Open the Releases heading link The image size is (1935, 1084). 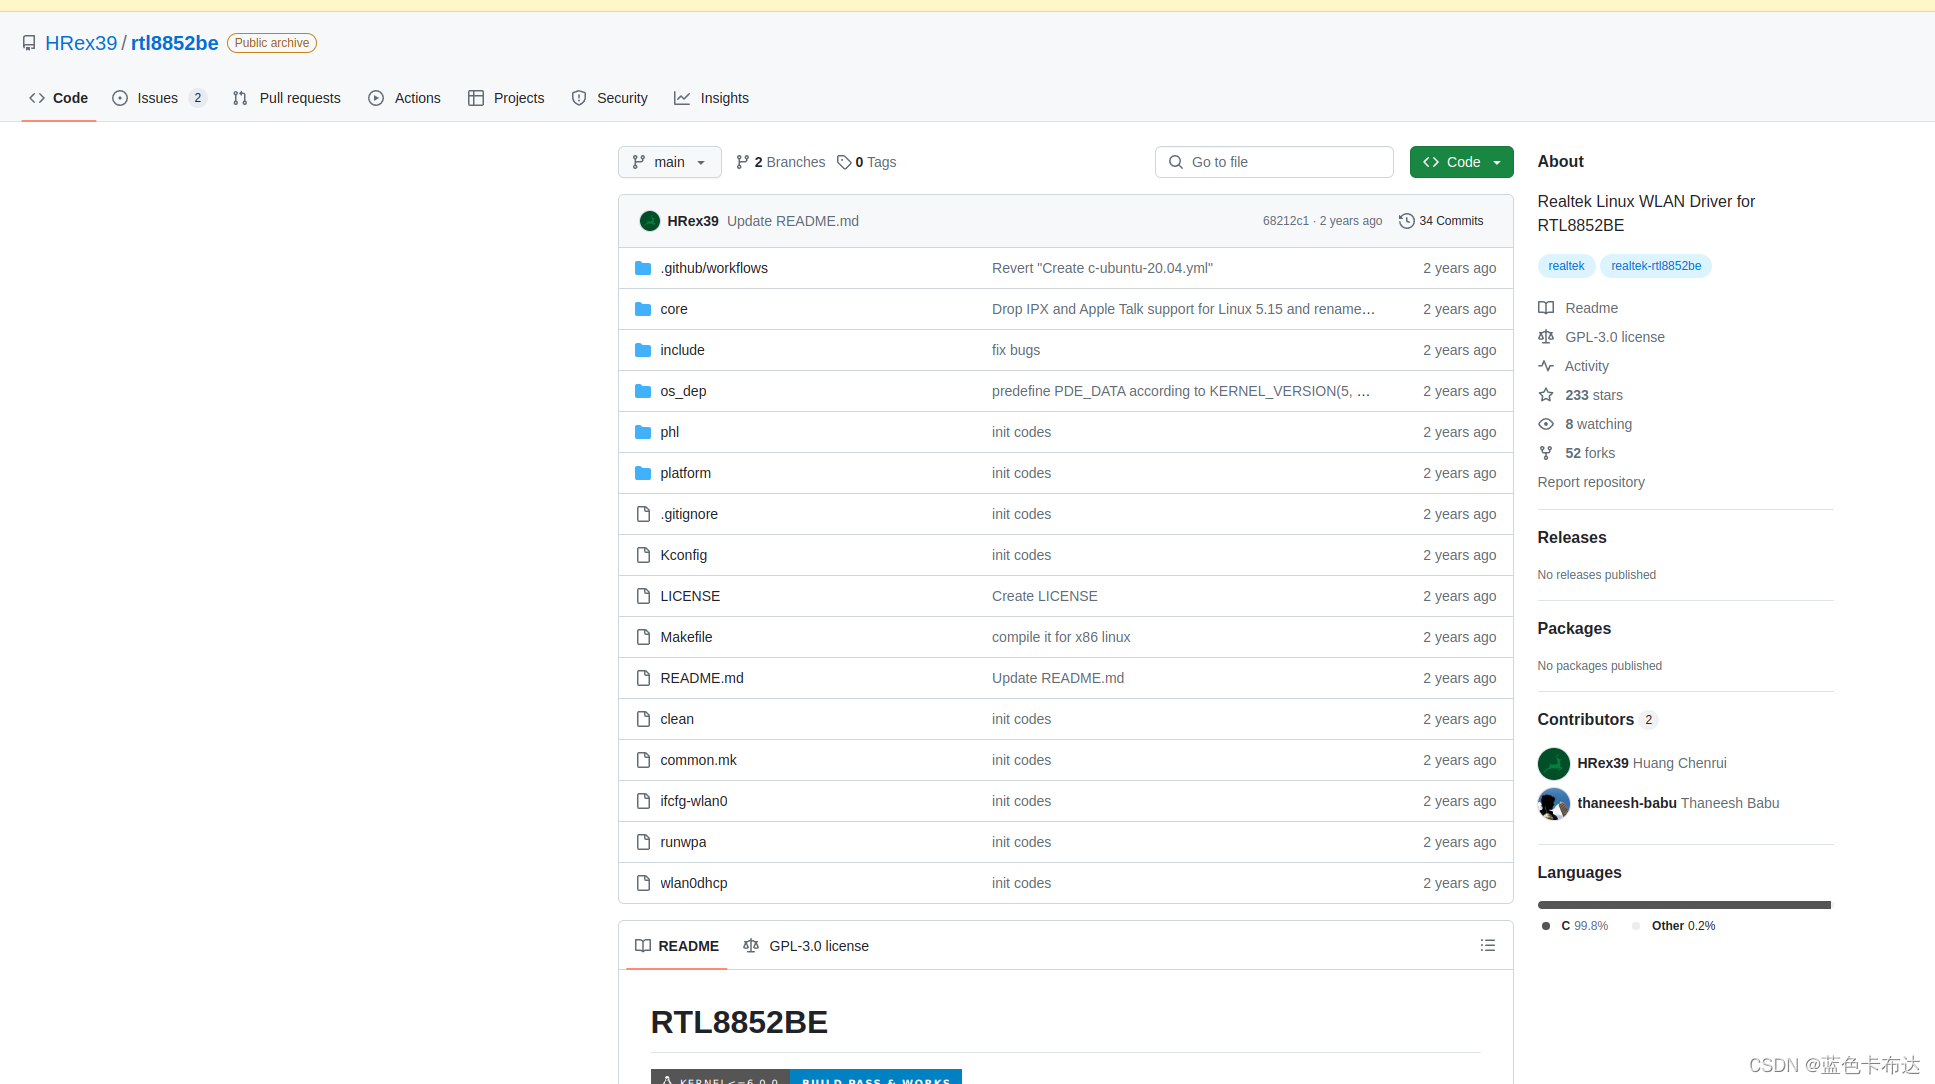(1572, 538)
